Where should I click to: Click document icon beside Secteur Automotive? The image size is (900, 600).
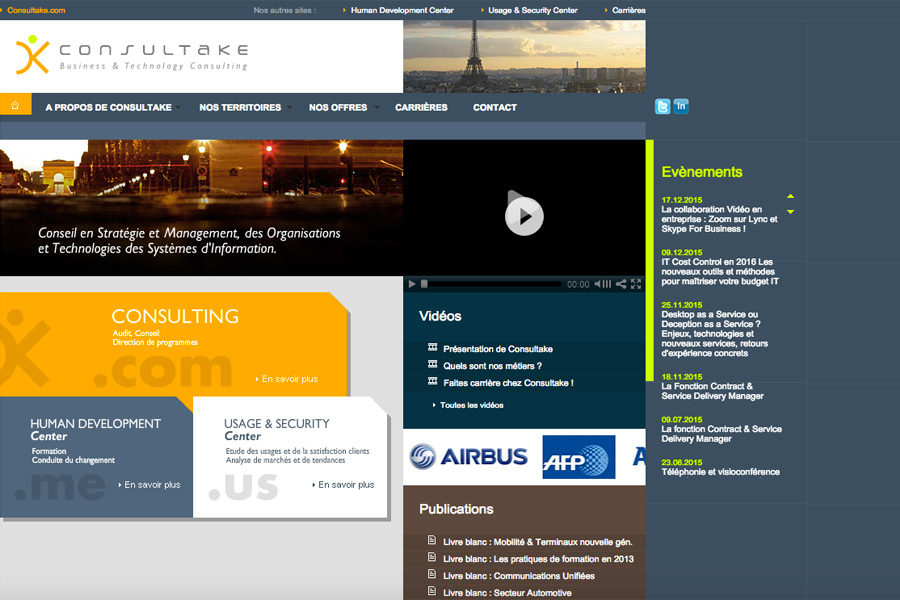pos(432,591)
